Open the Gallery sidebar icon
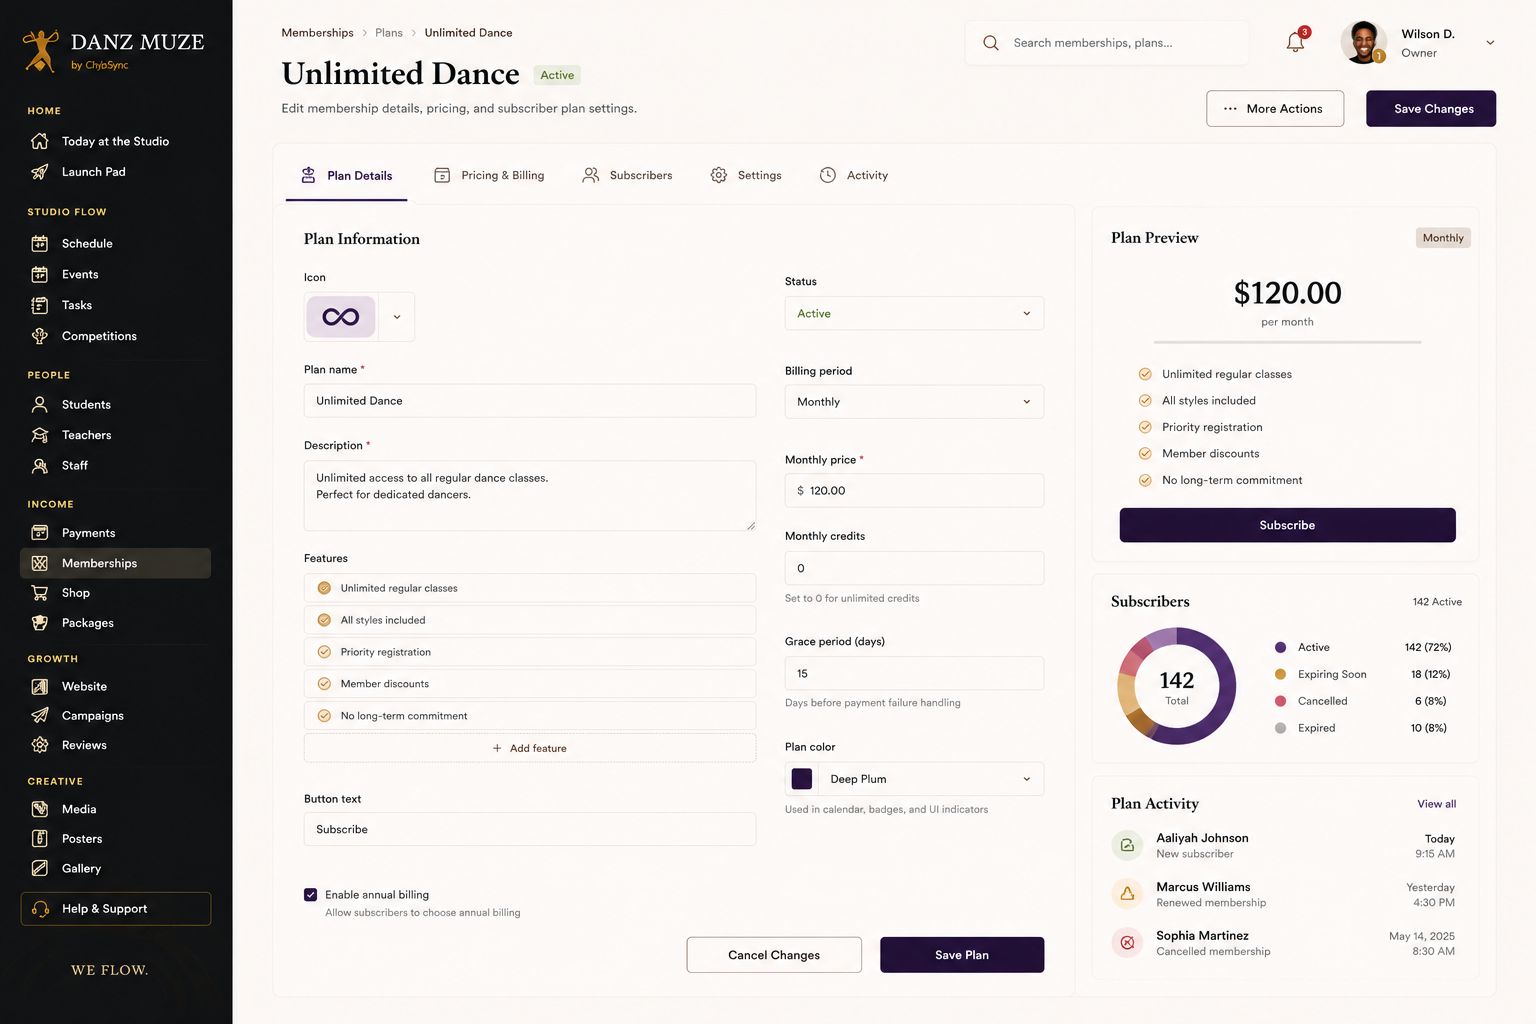Image resolution: width=1536 pixels, height=1024 pixels. coord(40,868)
